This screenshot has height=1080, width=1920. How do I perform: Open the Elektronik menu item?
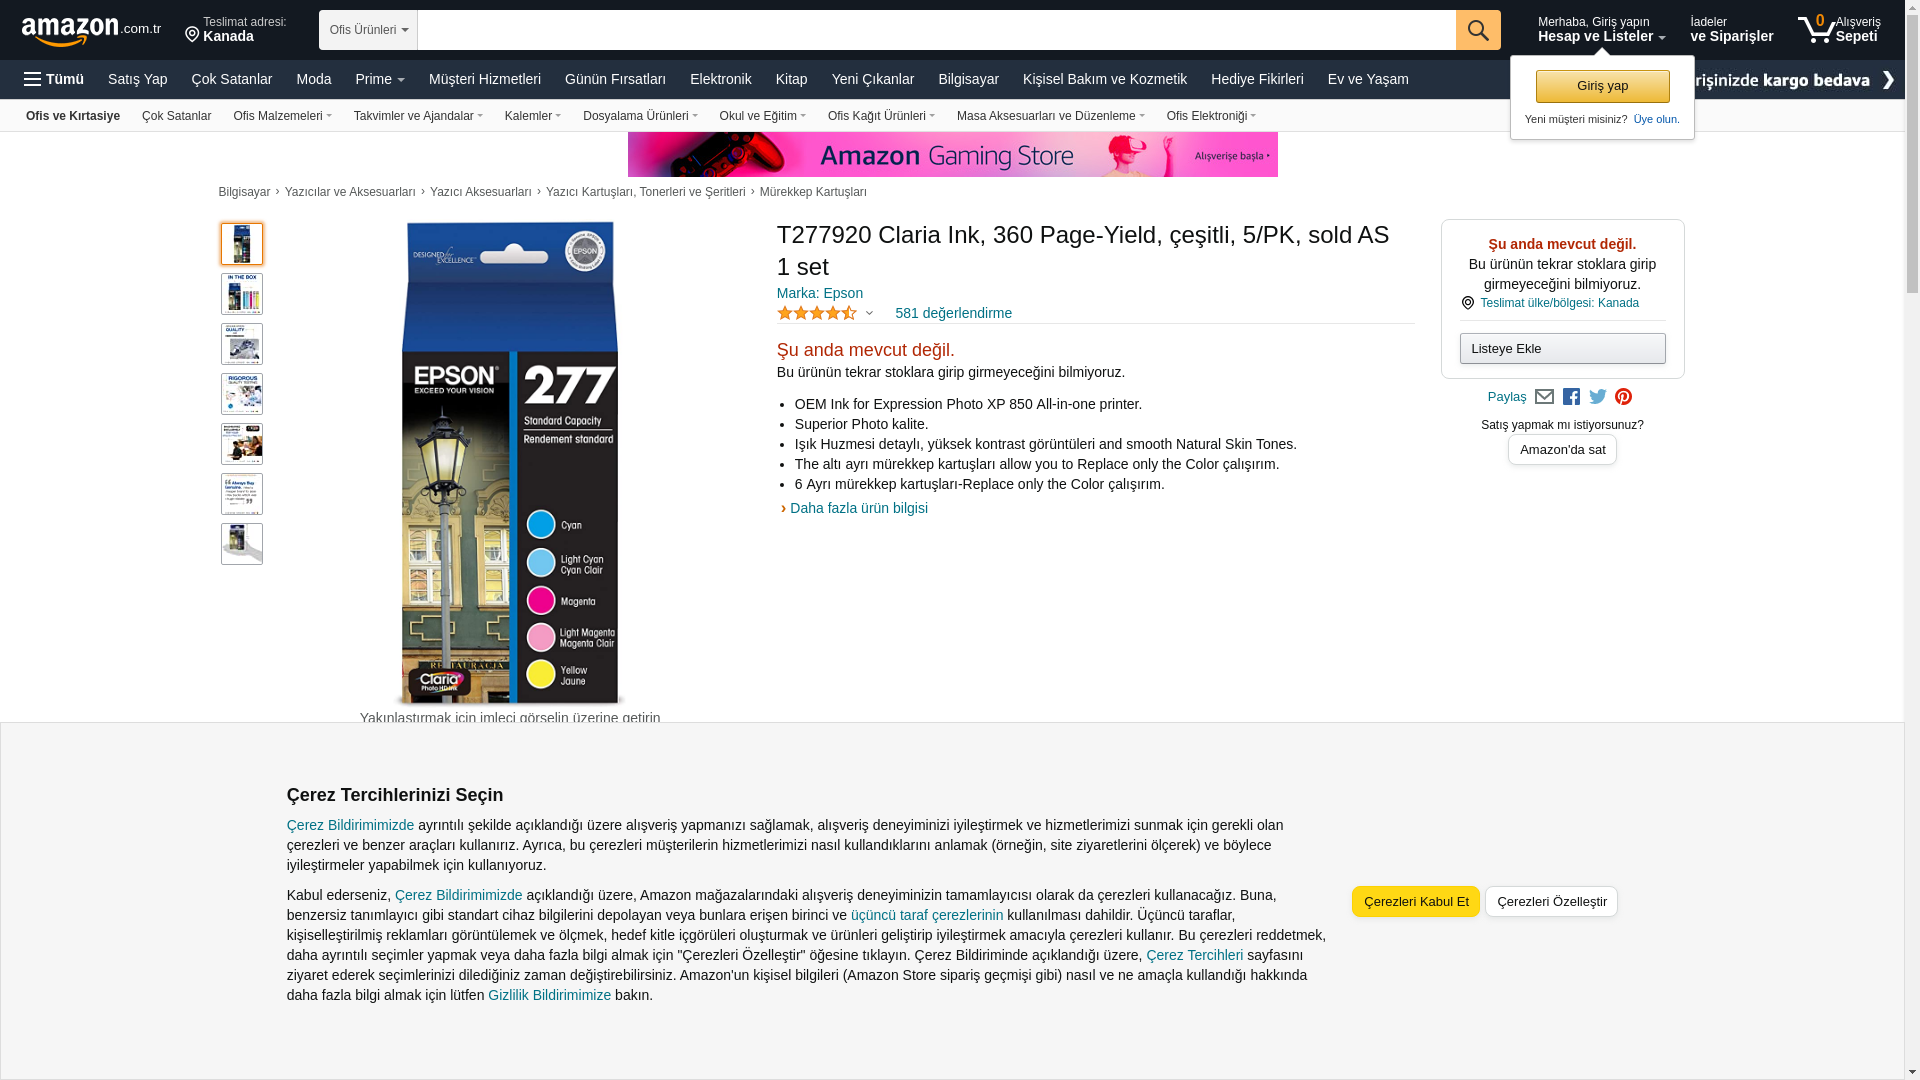click(720, 79)
